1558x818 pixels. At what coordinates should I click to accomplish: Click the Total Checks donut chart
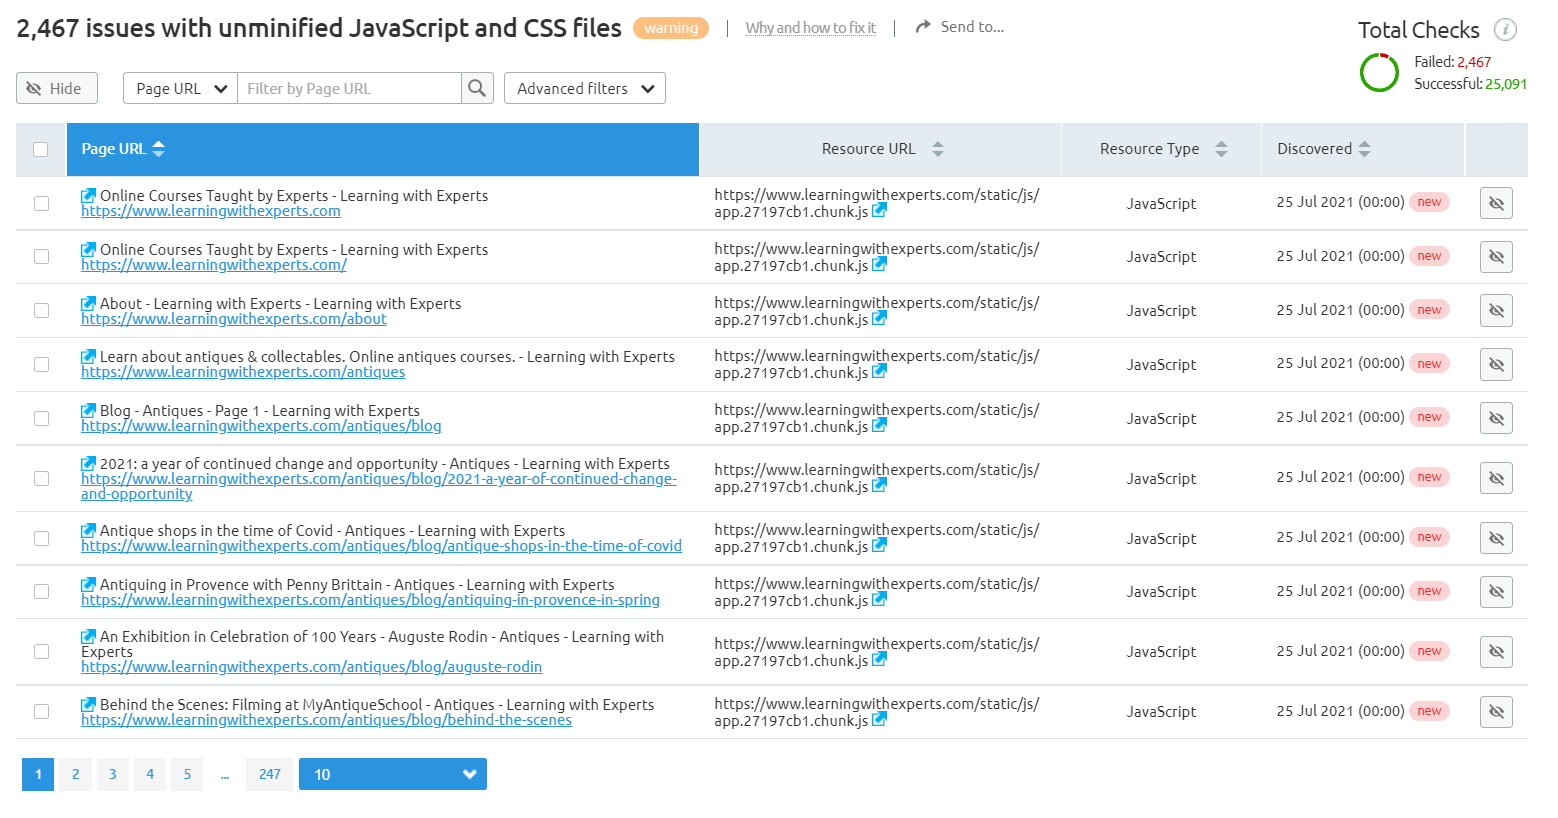[1379, 73]
